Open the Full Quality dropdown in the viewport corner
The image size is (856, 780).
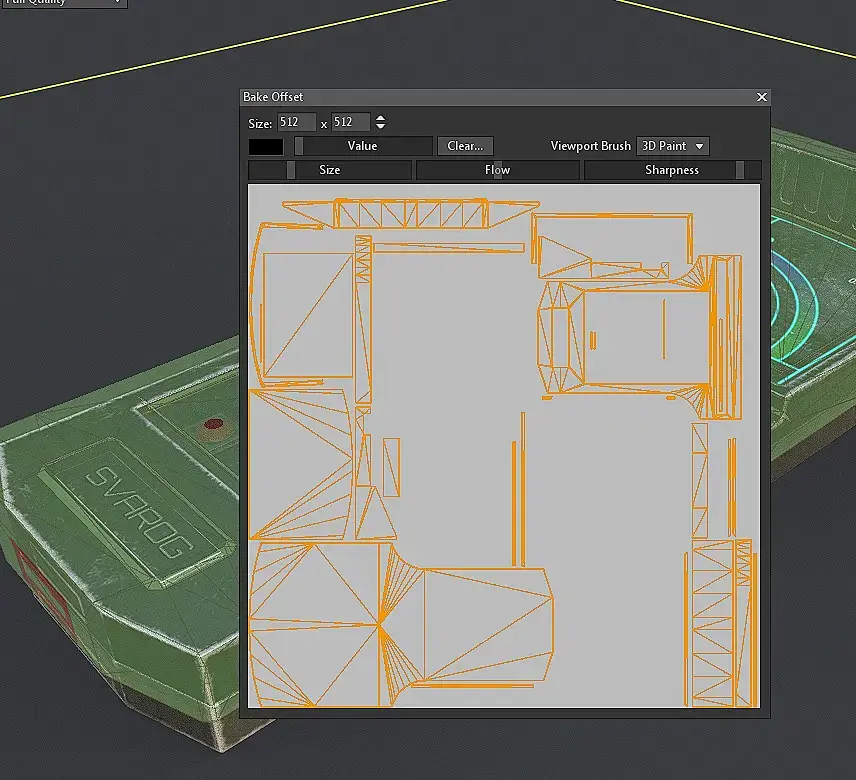point(64,3)
